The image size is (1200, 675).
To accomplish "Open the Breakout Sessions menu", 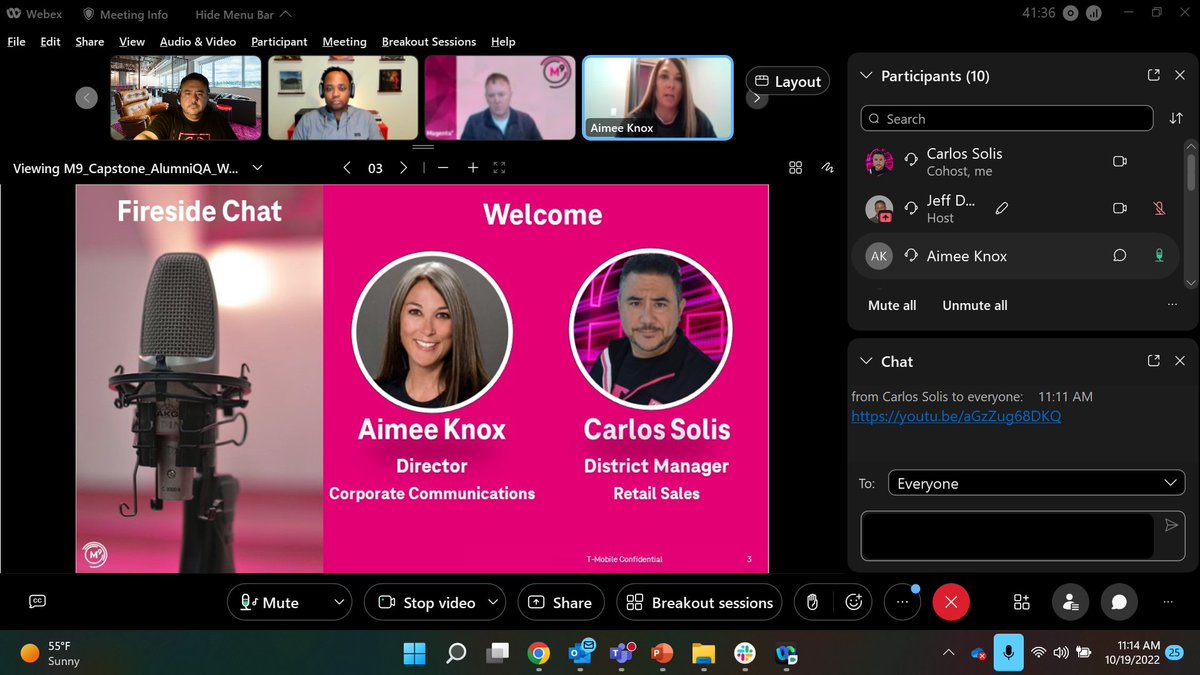I will (429, 41).
